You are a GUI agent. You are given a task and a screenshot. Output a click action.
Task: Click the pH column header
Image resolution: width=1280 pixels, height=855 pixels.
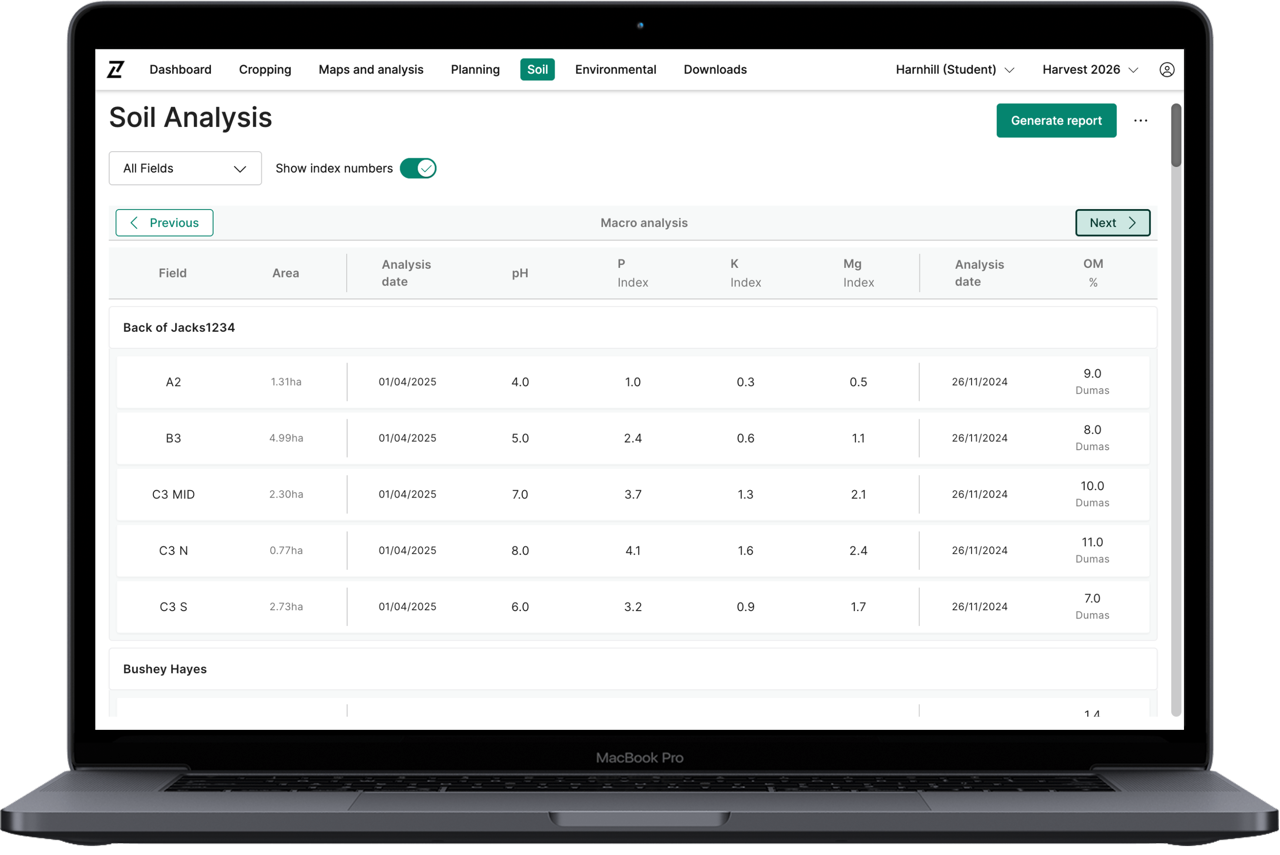520,273
